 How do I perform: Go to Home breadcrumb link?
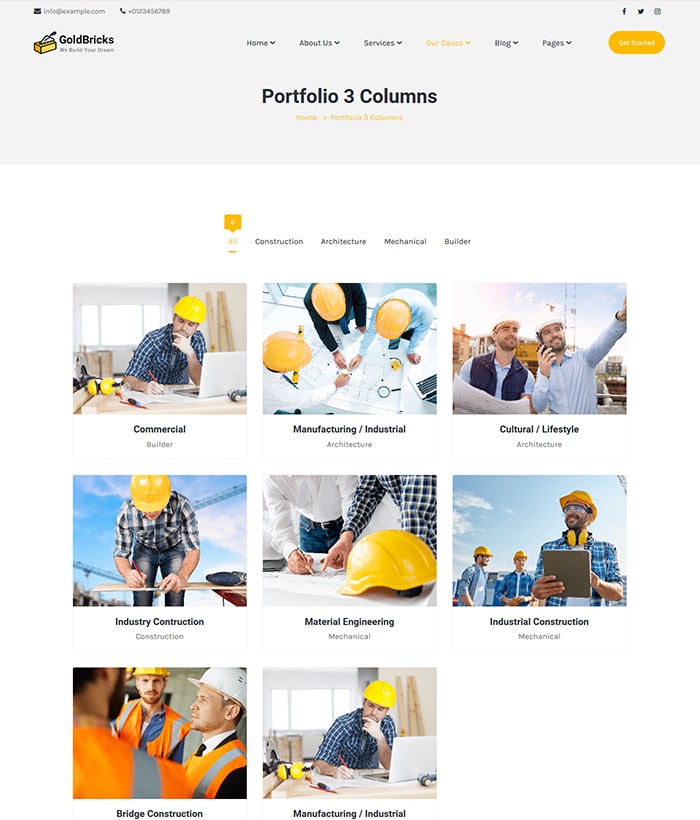(x=306, y=117)
